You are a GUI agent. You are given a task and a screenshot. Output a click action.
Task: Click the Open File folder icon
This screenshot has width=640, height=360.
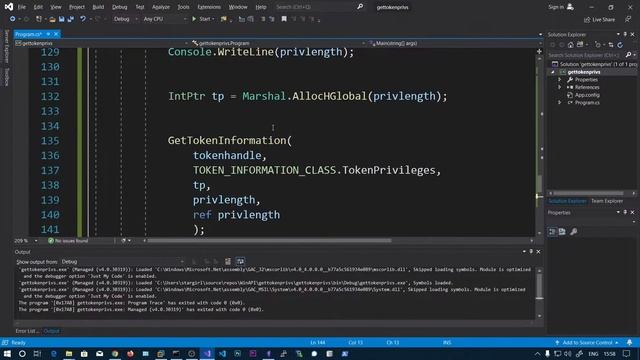point(52,19)
